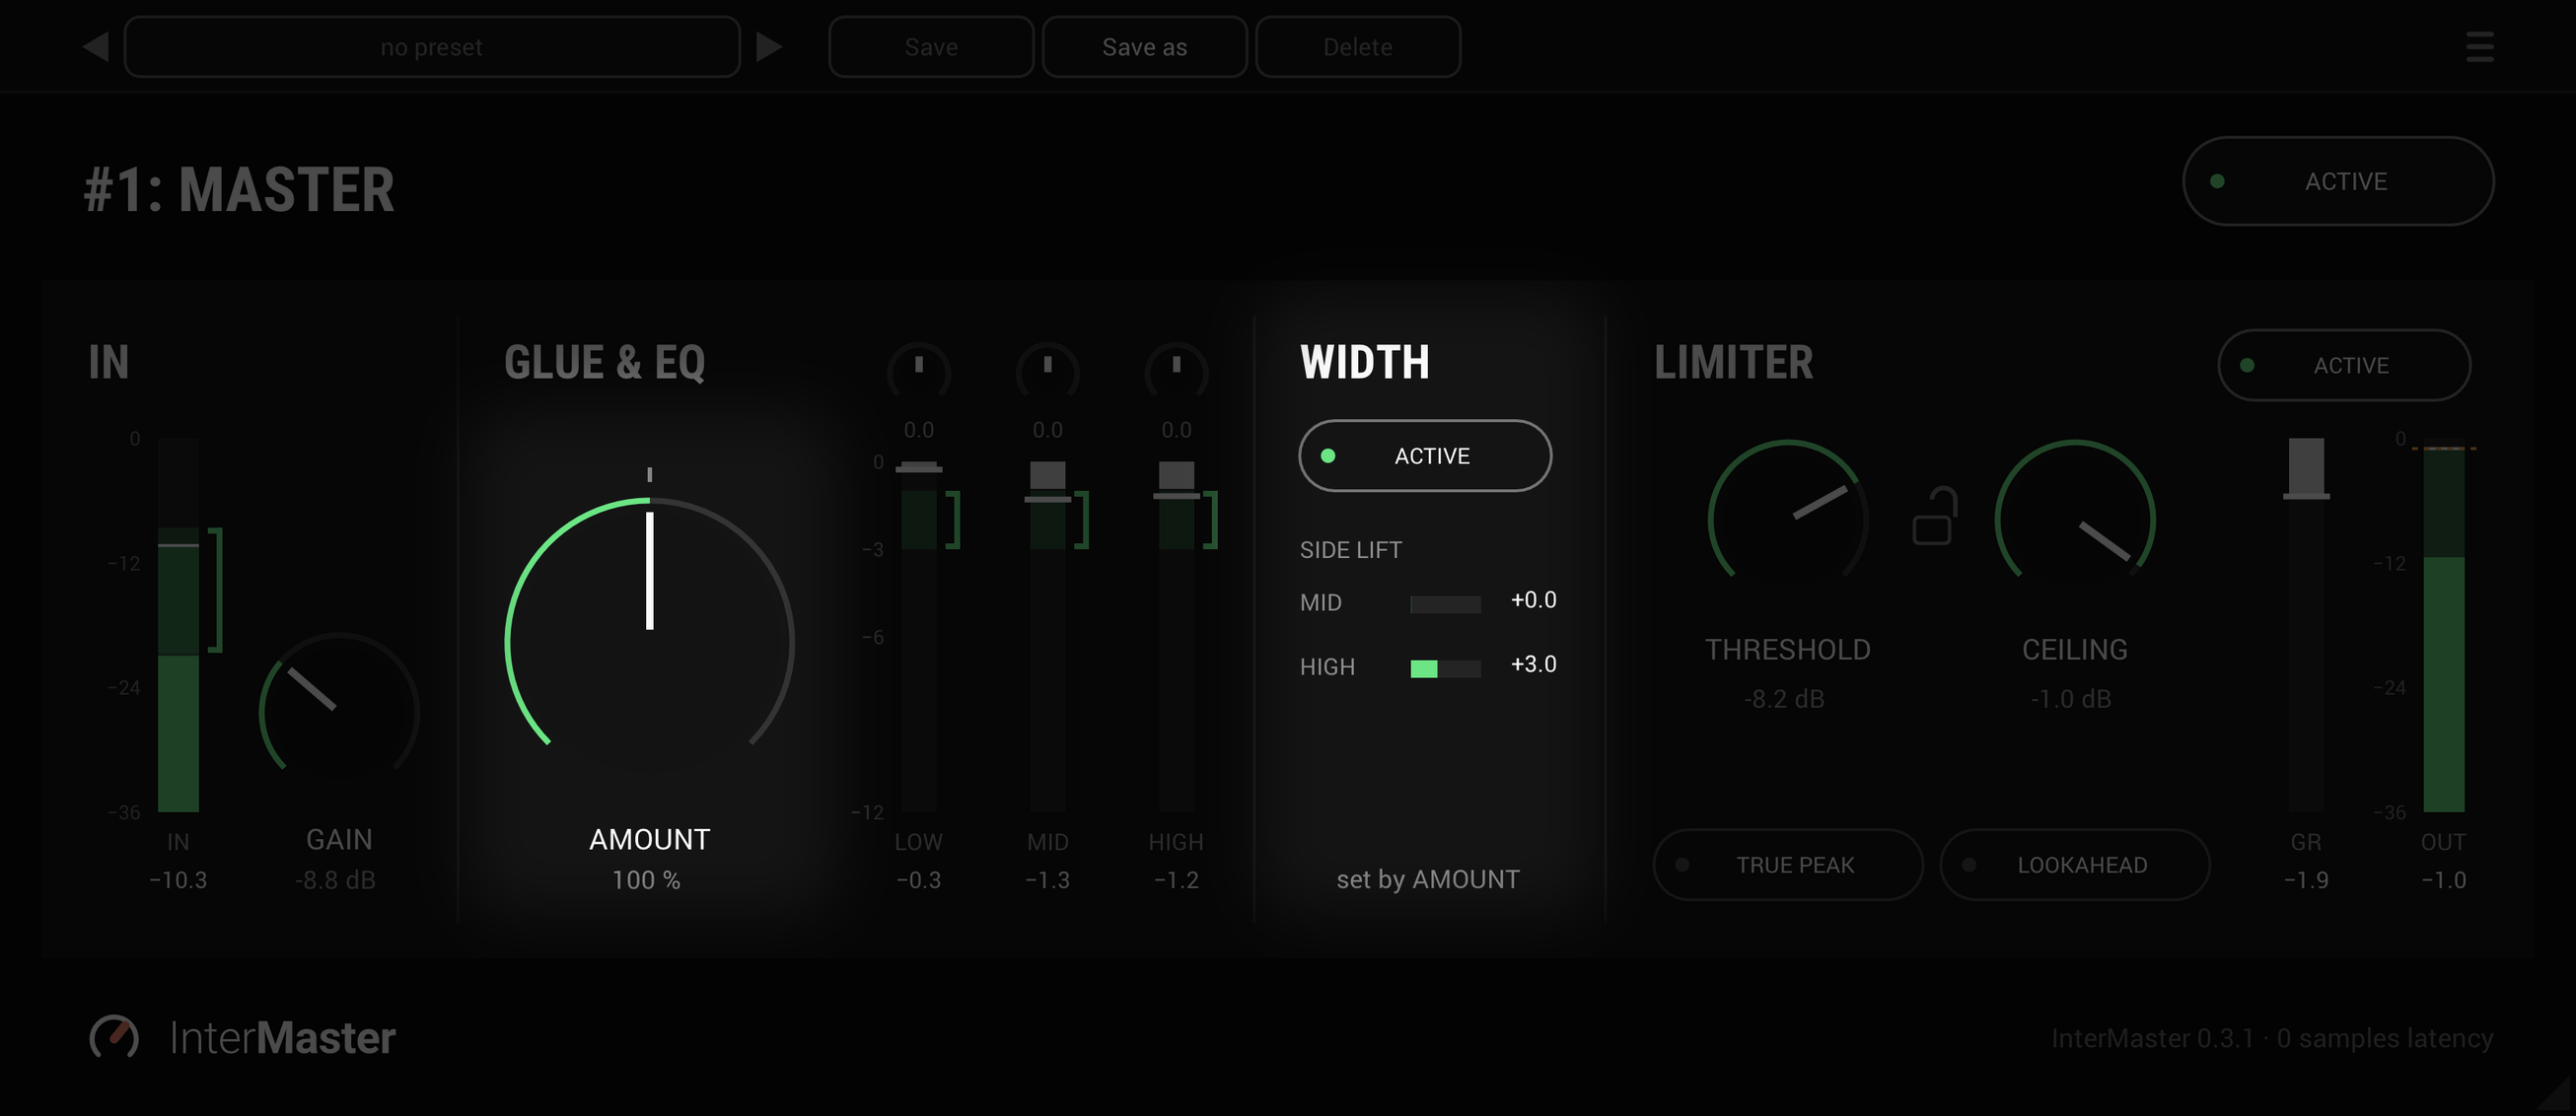Viewport: 2576px width, 1116px height.
Task: Click the side lift MID value '+0.0'
Action: (1533, 600)
